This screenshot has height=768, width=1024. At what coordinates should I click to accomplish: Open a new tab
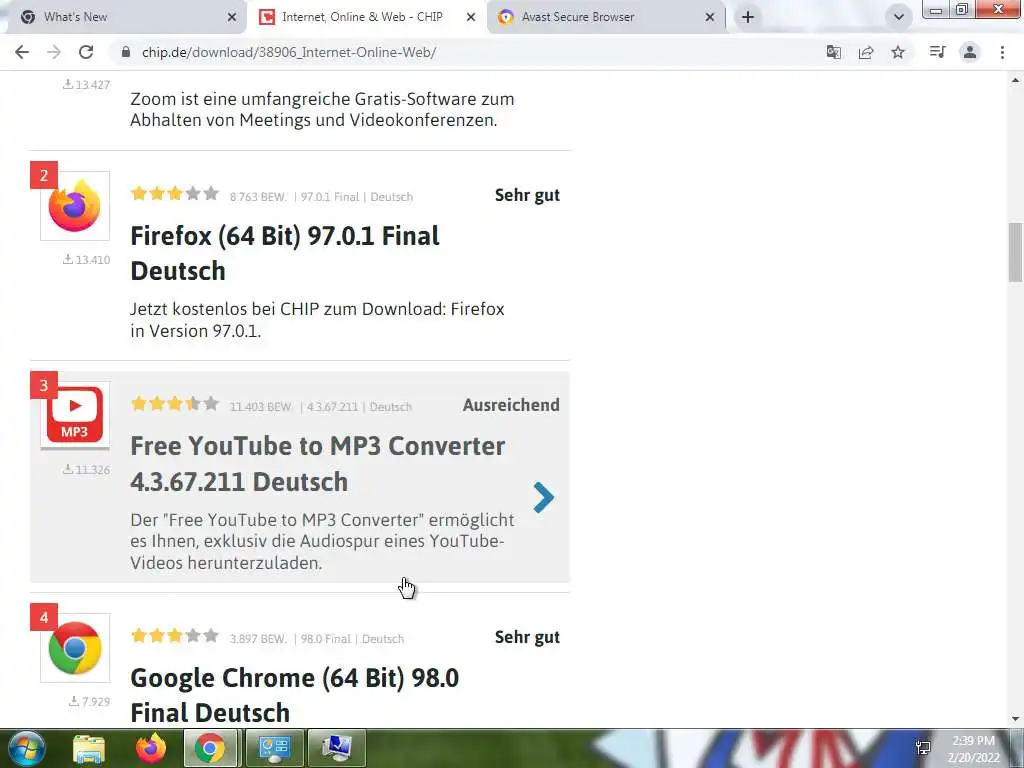coord(748,17)
